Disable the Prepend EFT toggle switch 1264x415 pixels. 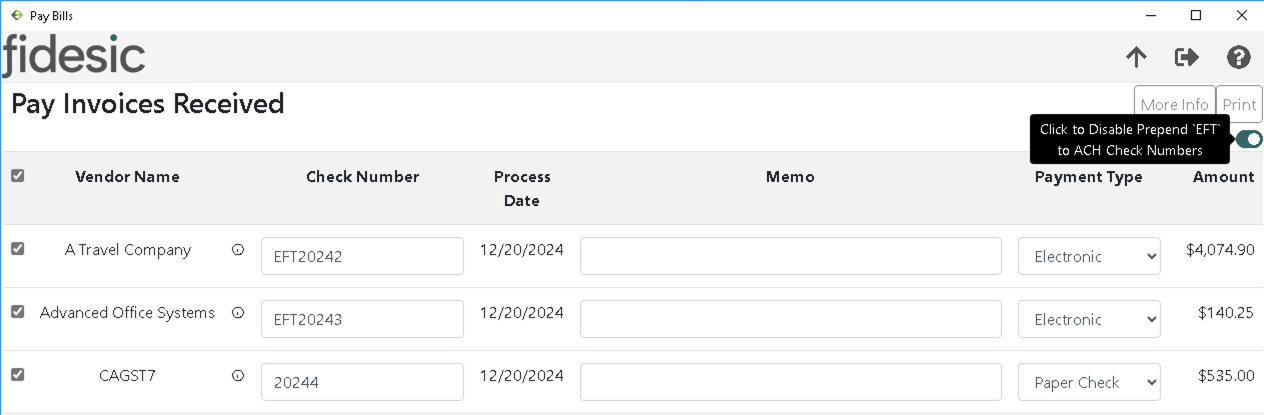click(x=1249, y=139)
